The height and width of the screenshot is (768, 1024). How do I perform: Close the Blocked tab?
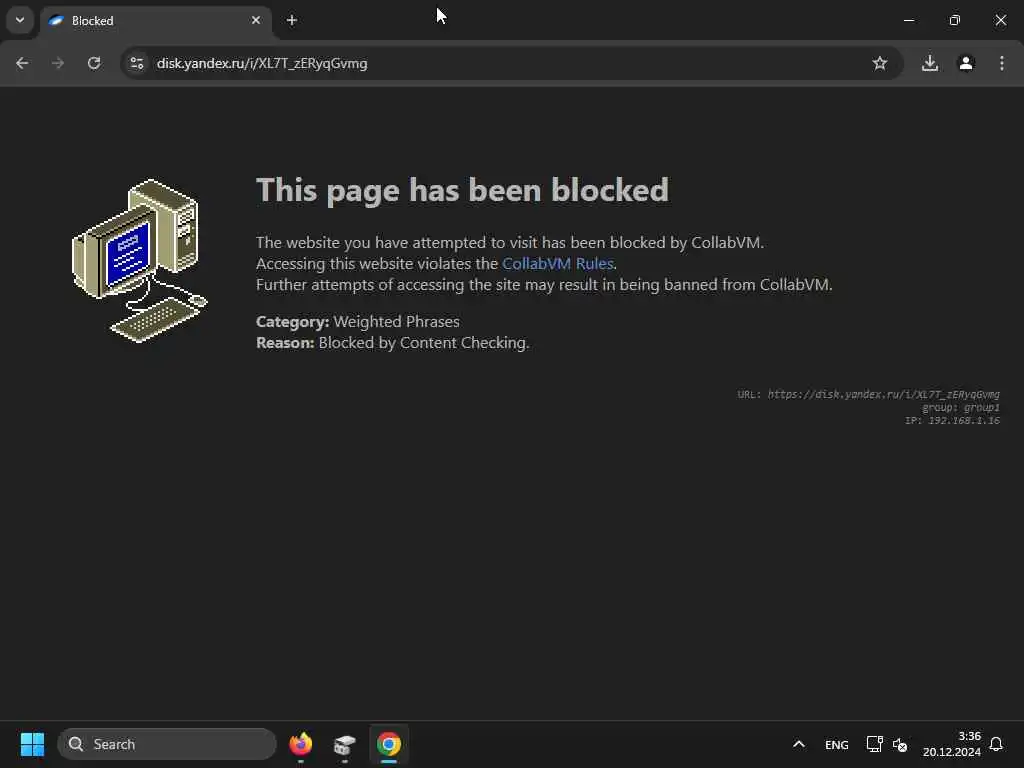[256, 20]
